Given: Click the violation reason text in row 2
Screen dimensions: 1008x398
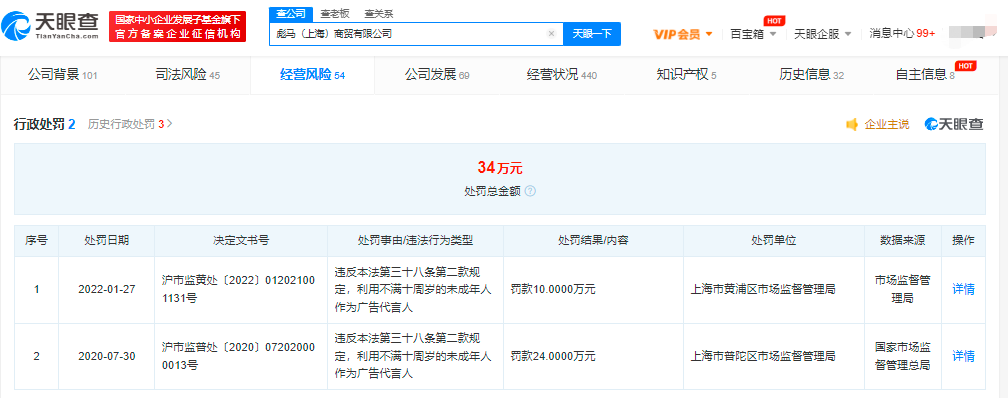Looking at the screenshot, I should 413,356.
